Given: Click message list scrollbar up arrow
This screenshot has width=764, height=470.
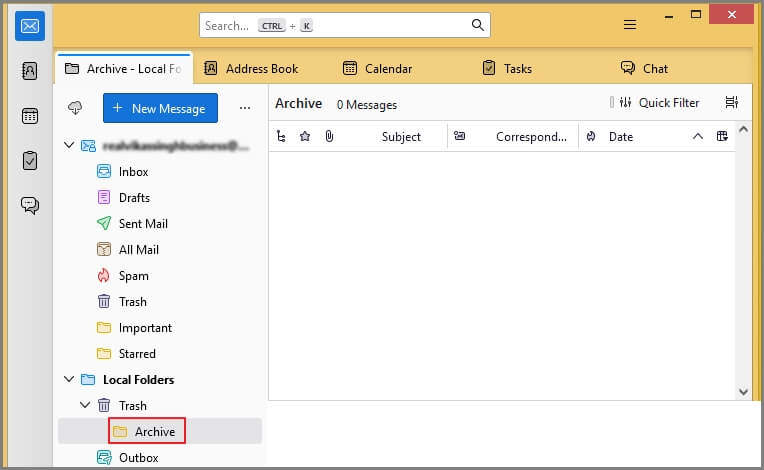Looking at the screenshot, I should click(743, 130).
